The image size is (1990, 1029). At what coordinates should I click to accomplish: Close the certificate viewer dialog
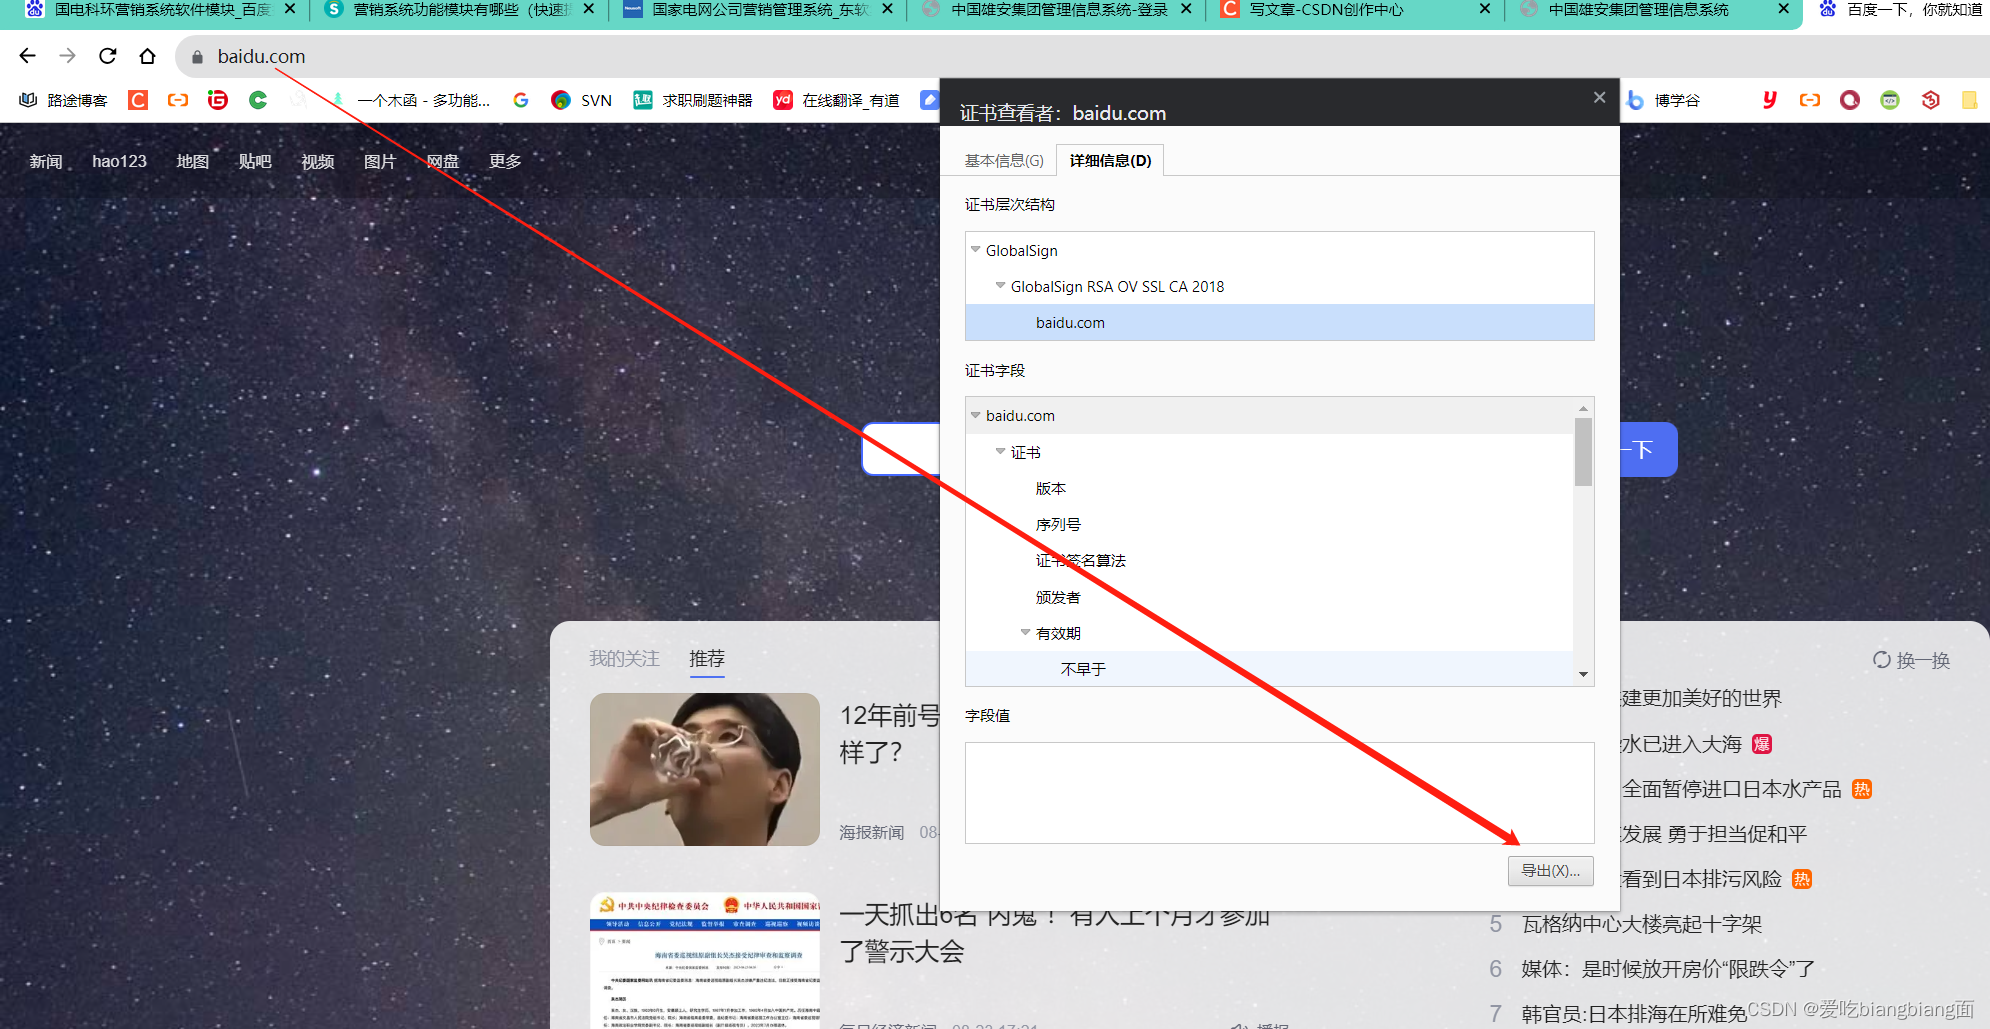coord(1599,97)
